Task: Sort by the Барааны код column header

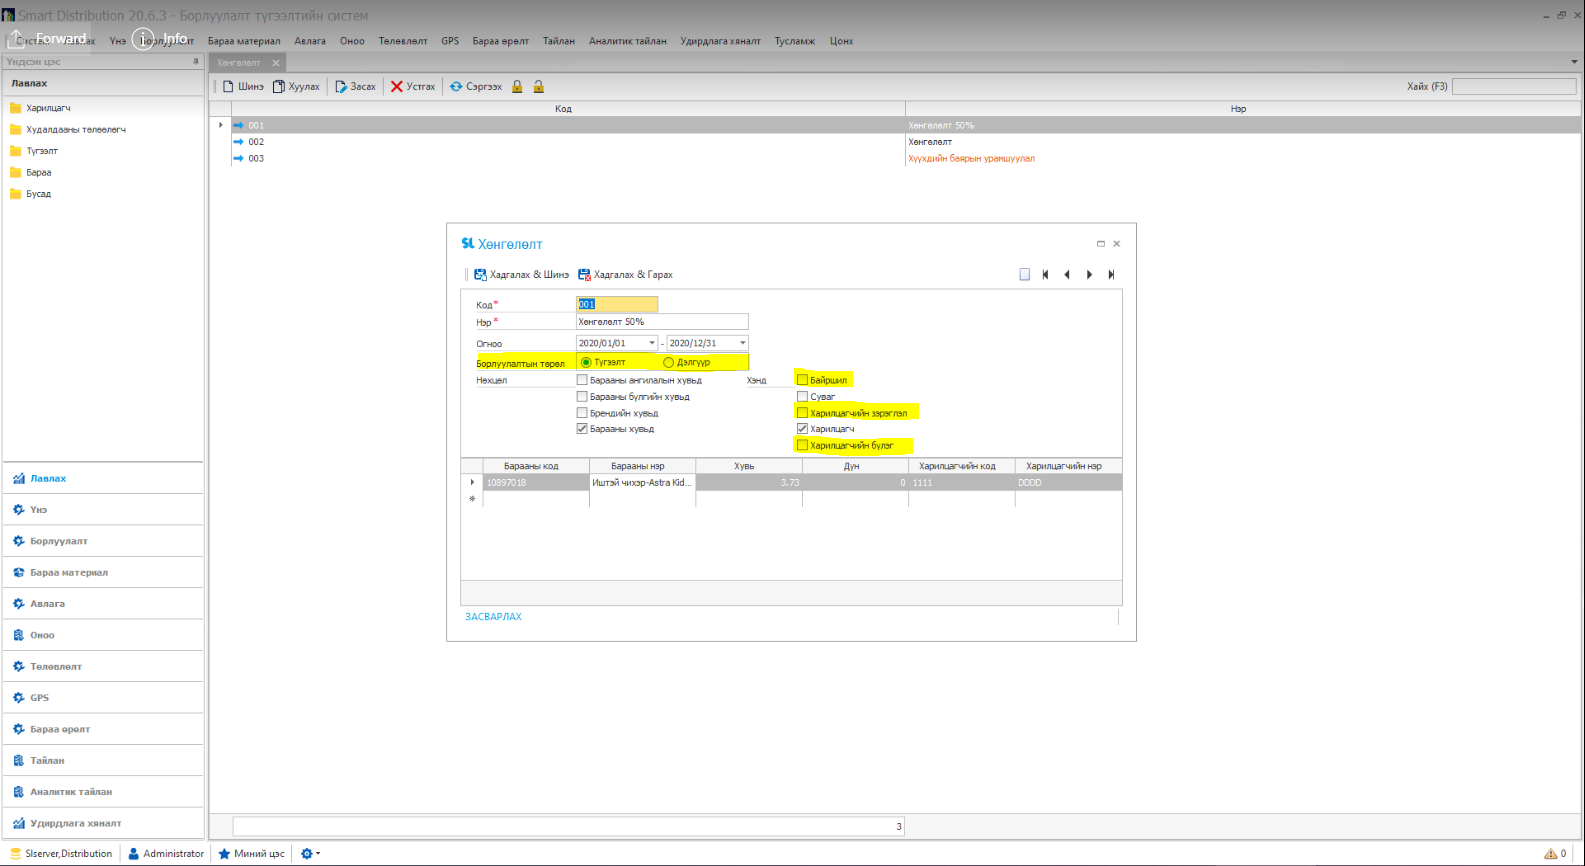Action: [x=536, y=466]
